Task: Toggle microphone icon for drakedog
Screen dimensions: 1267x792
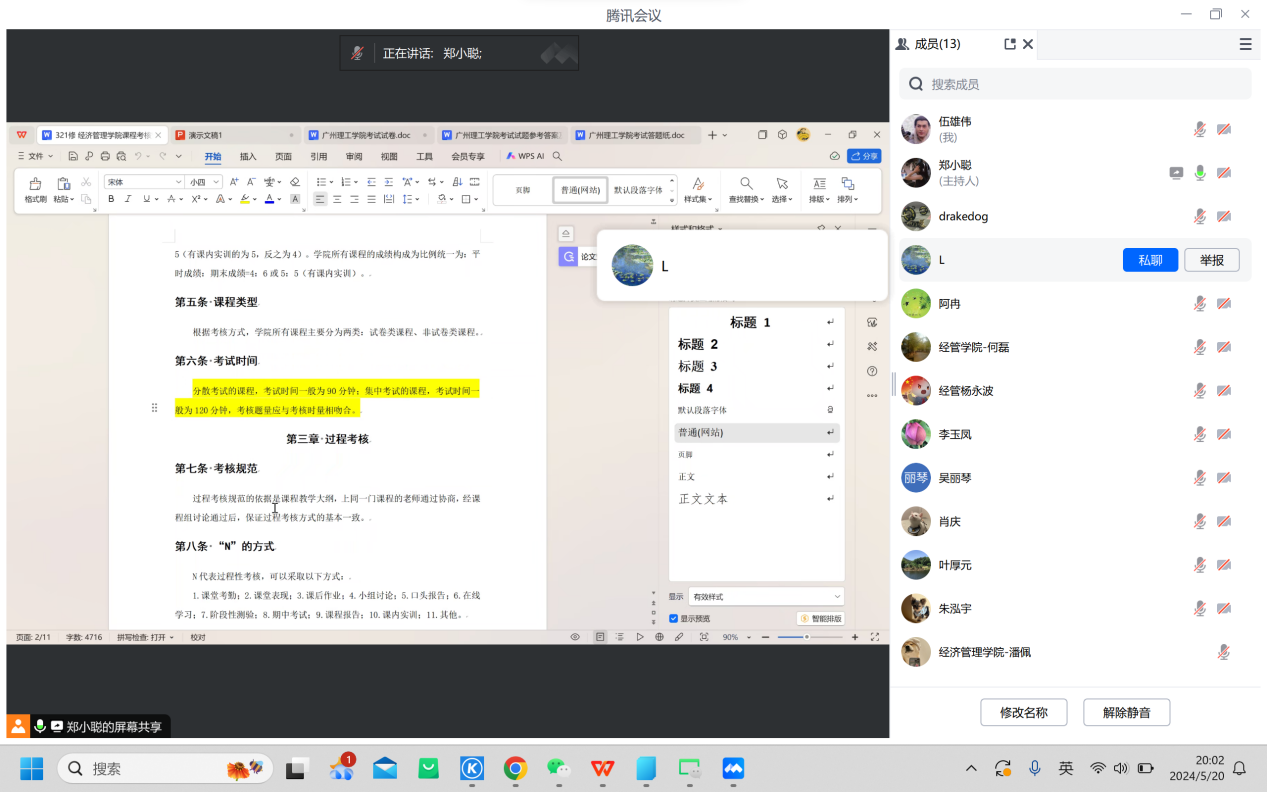Action: tap(1200, 217)
